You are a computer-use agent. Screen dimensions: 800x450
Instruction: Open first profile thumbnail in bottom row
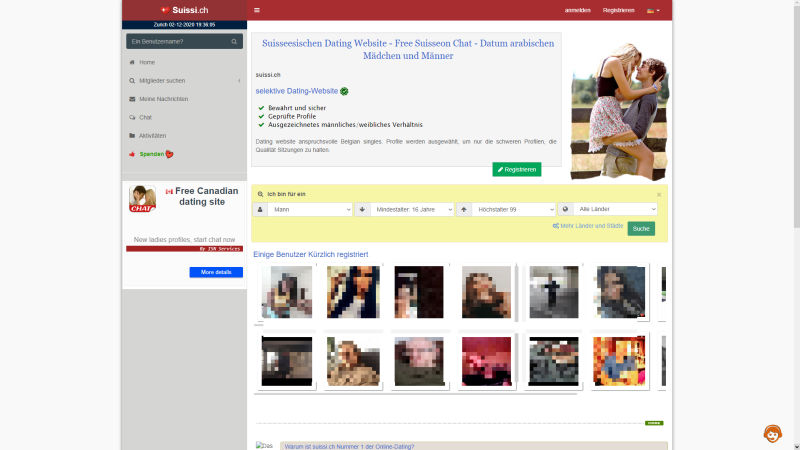[287, 361]
